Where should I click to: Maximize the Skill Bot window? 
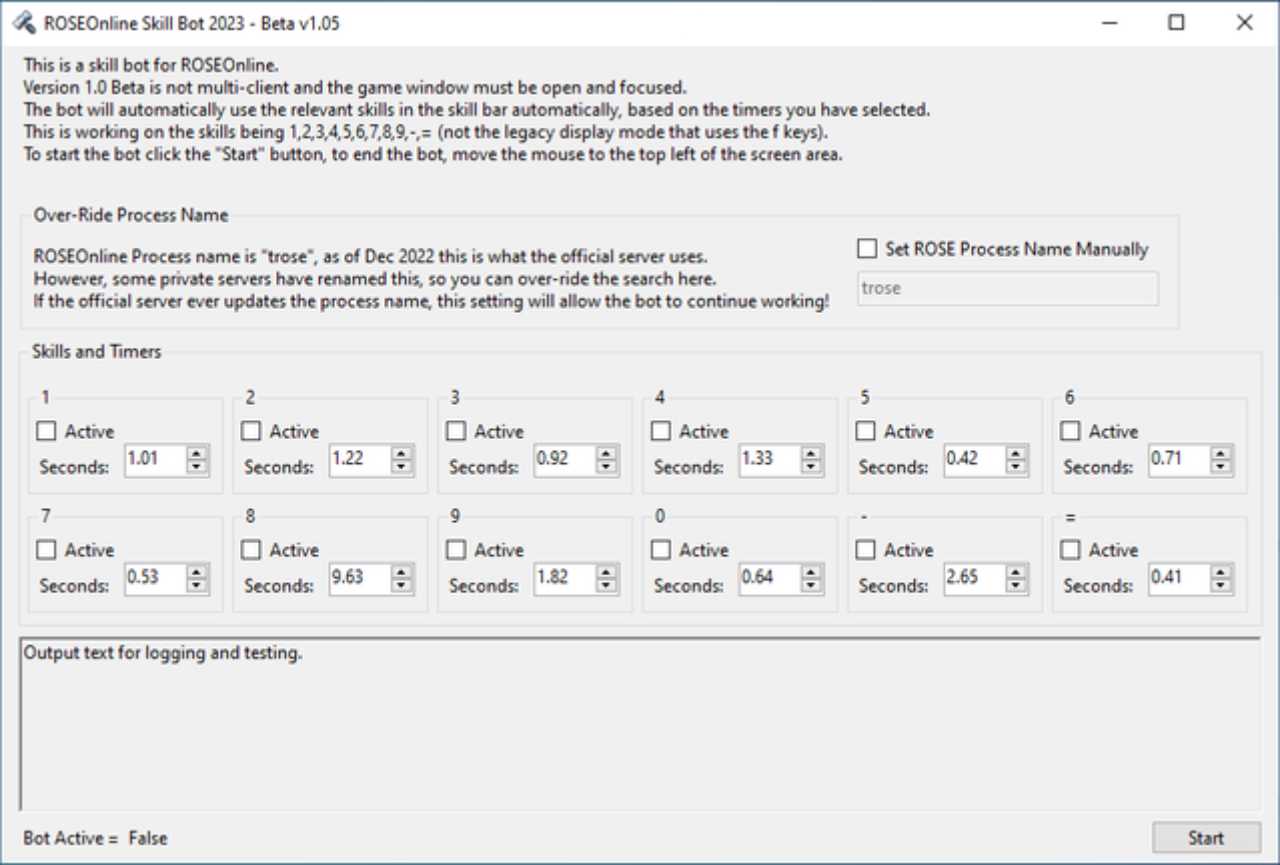pos(1177,23)
